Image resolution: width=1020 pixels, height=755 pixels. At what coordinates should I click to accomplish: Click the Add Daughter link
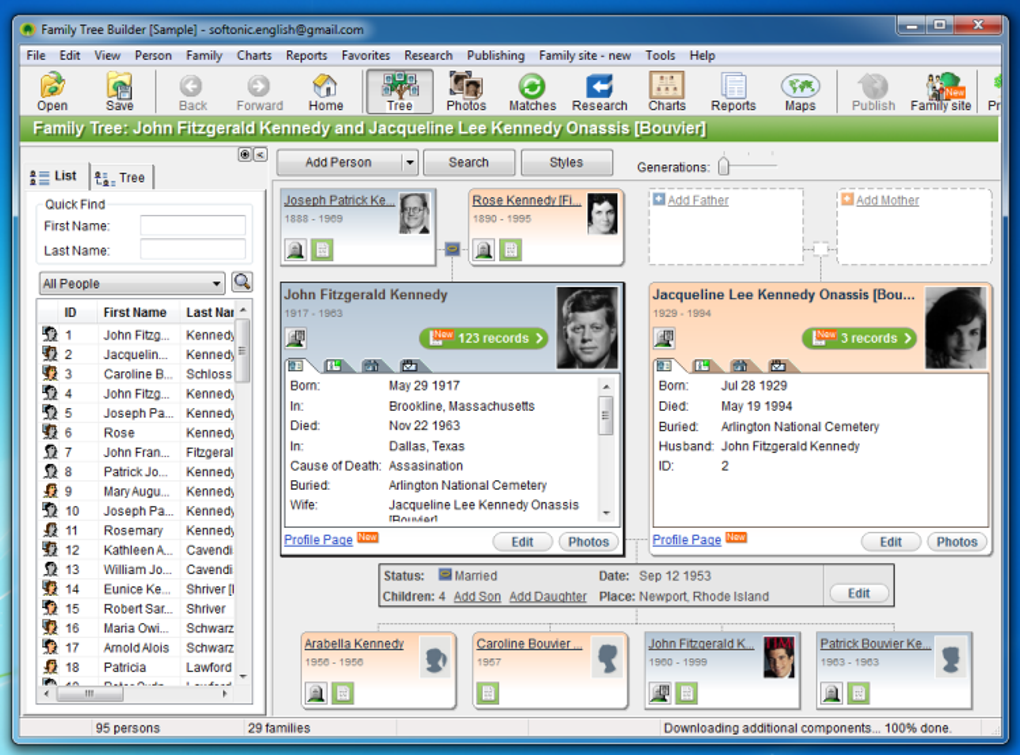click(x=548, y=596)
